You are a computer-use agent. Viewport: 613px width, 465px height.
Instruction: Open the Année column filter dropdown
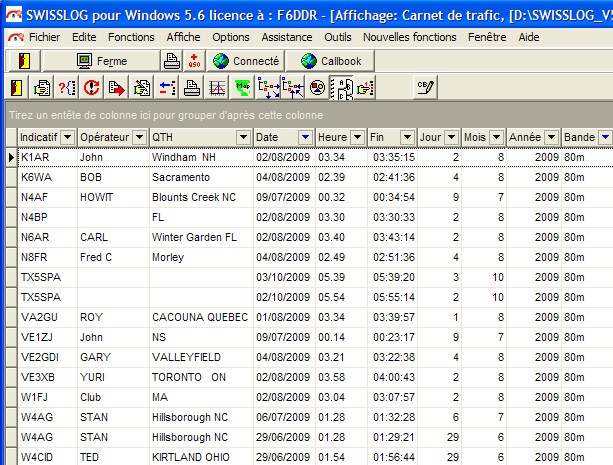(x=551, y=137)
